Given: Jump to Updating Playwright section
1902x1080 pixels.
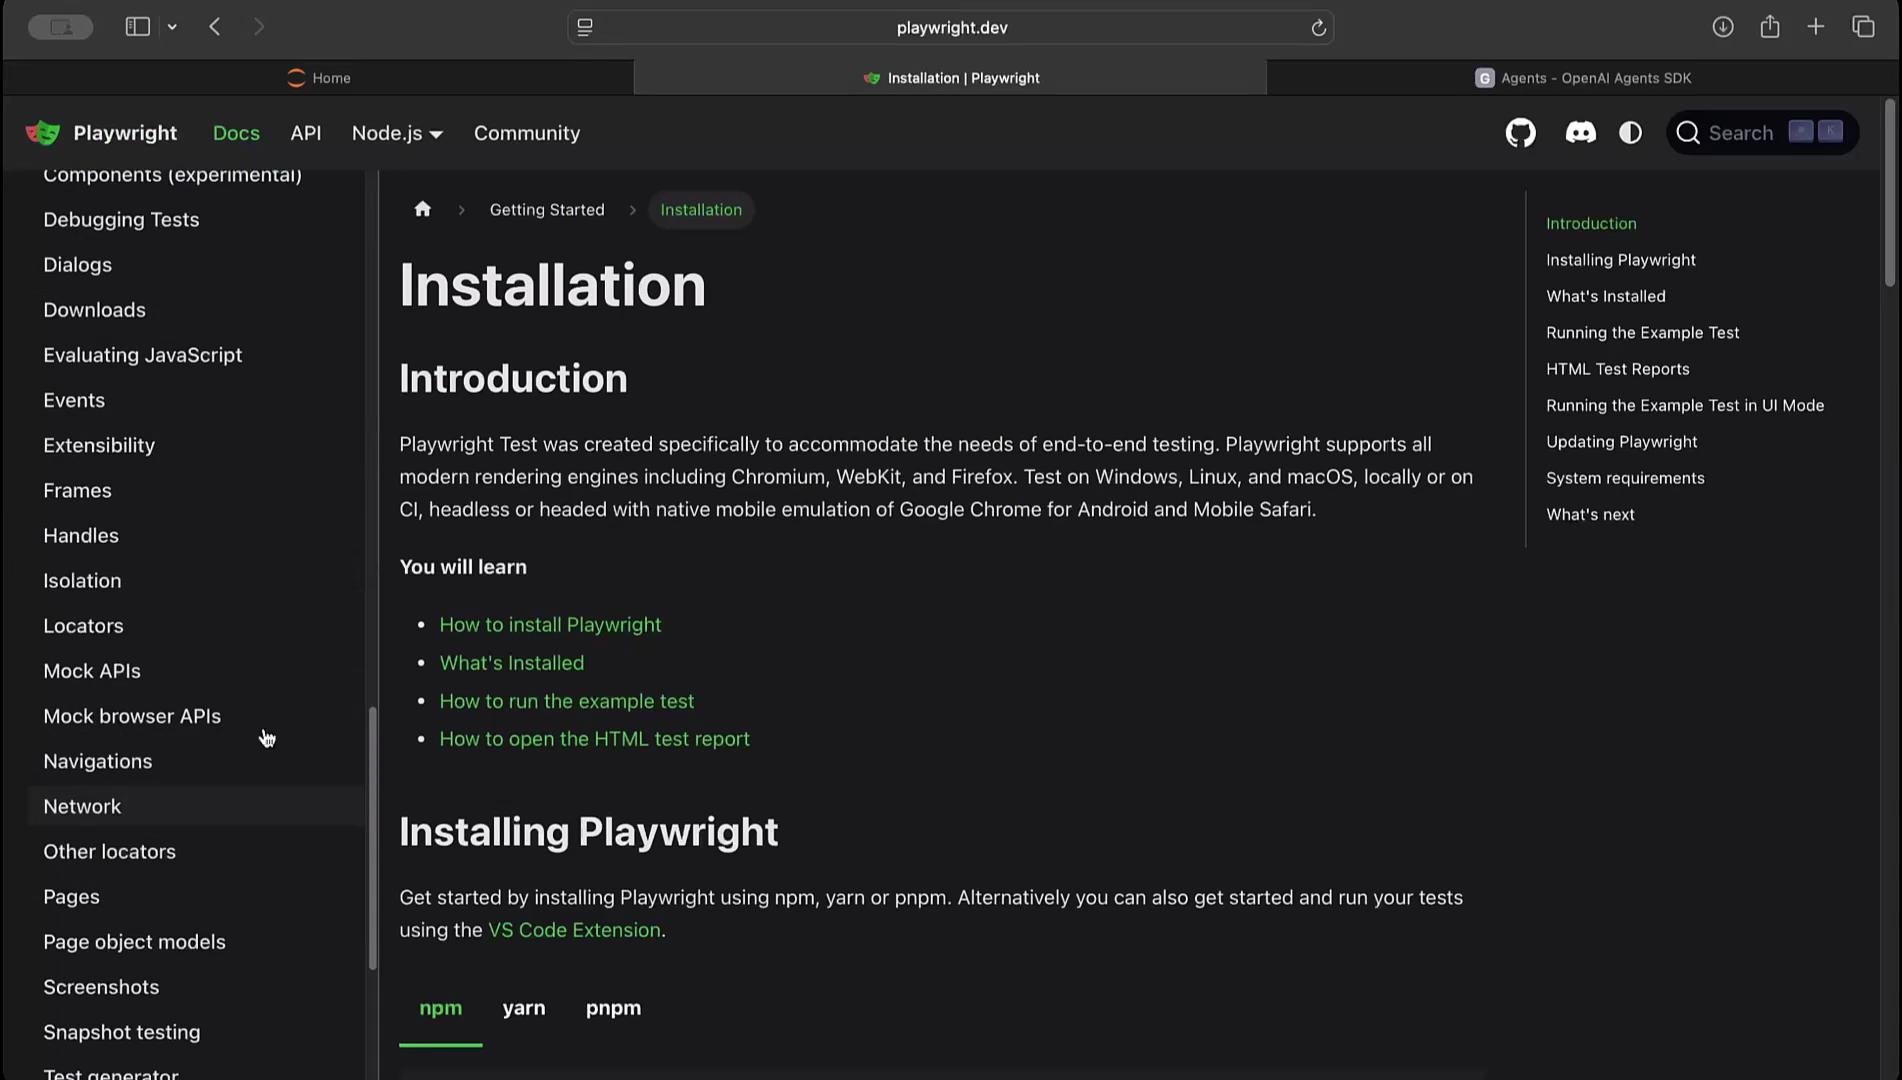Looking at the screenshot, I should click(x=1621, y=442).
